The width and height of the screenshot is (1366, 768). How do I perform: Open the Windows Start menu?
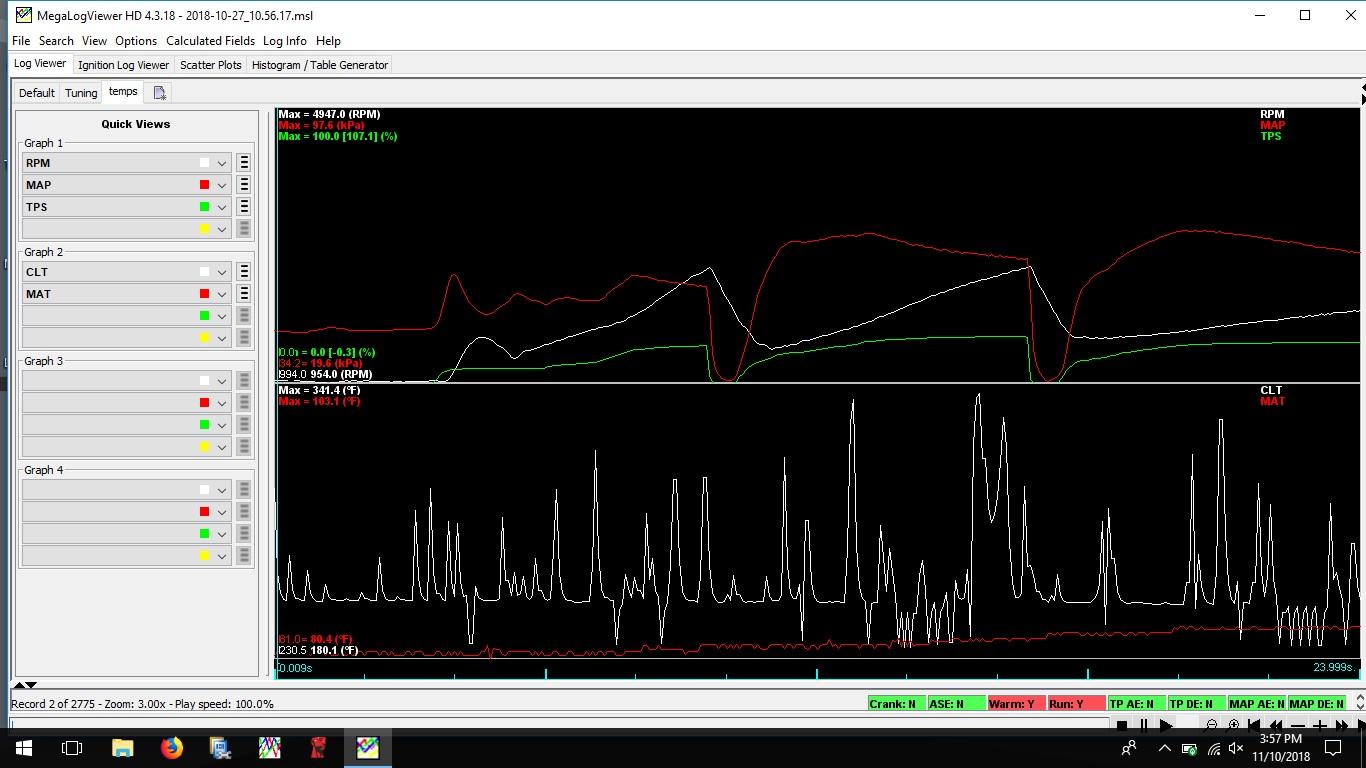(x=23, y=747)
